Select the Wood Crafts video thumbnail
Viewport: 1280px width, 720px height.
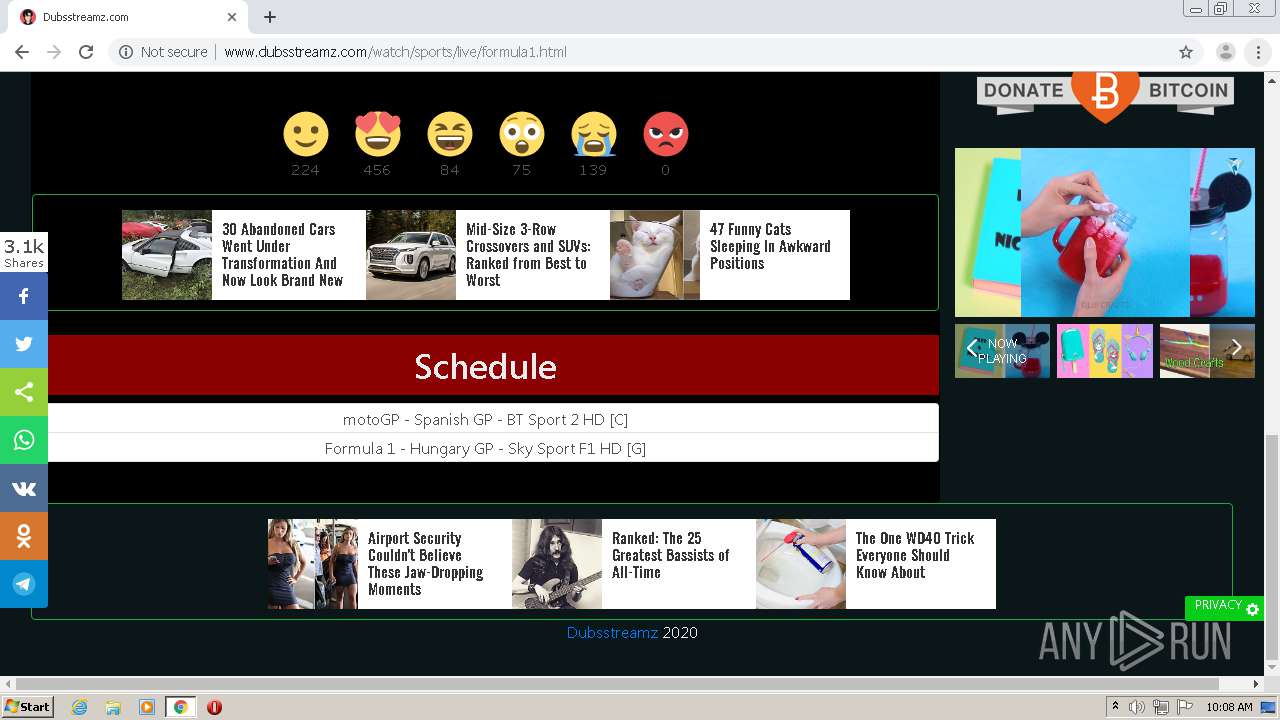1206,350
